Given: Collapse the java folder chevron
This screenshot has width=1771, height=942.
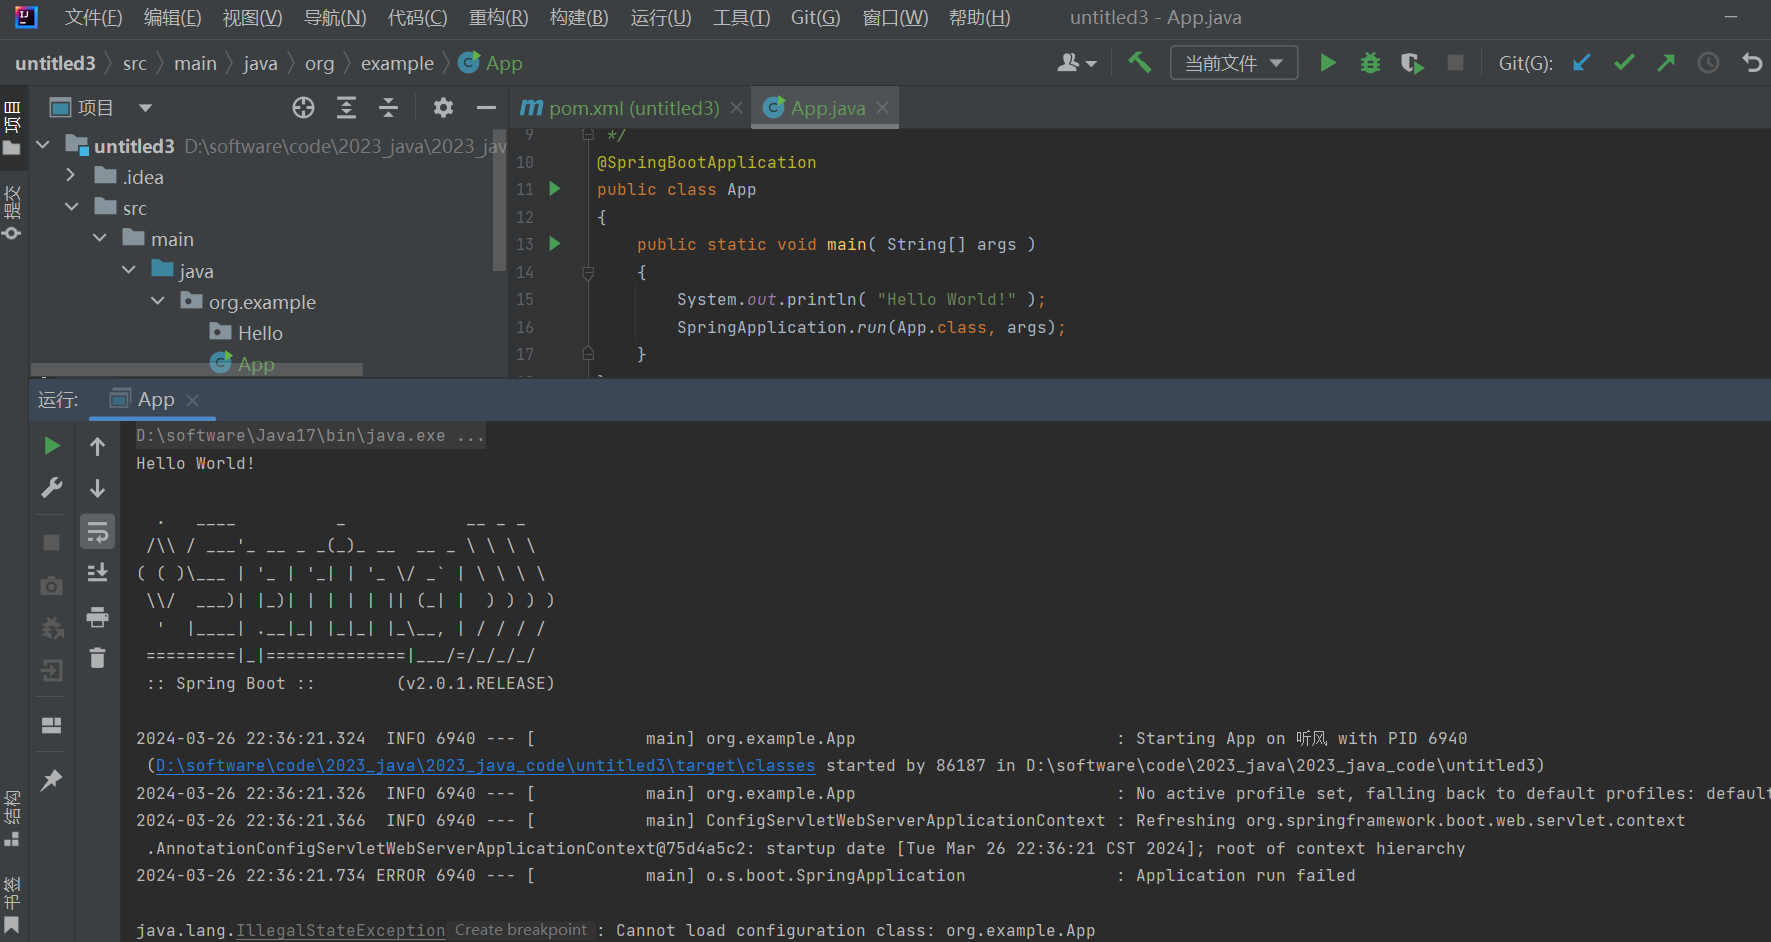Looking at the screenshot, I should (129, 270).
